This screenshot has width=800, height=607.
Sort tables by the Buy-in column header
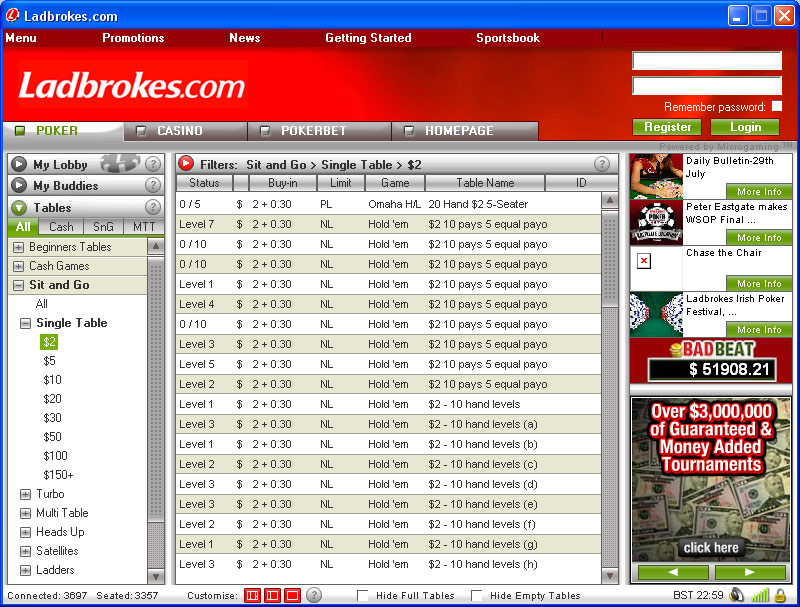(283, 183)
